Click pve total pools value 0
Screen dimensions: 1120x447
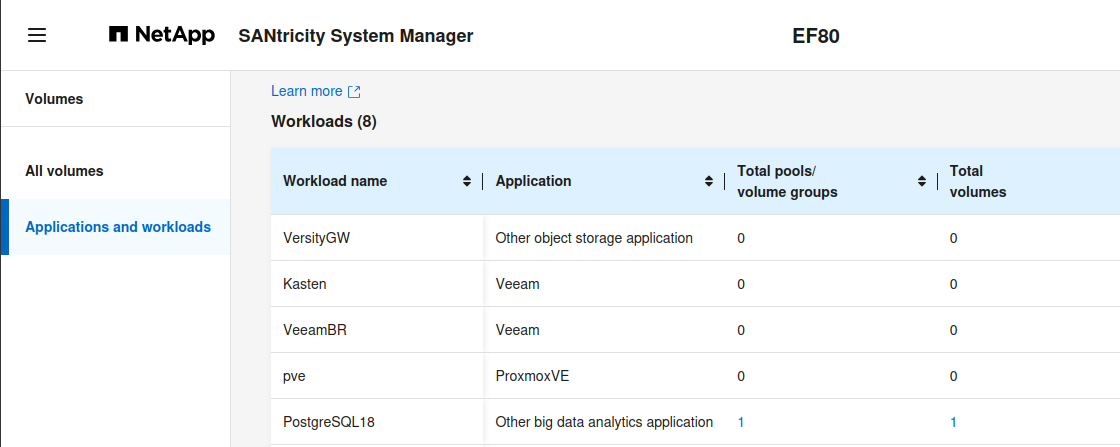click(x=741, y=376)
